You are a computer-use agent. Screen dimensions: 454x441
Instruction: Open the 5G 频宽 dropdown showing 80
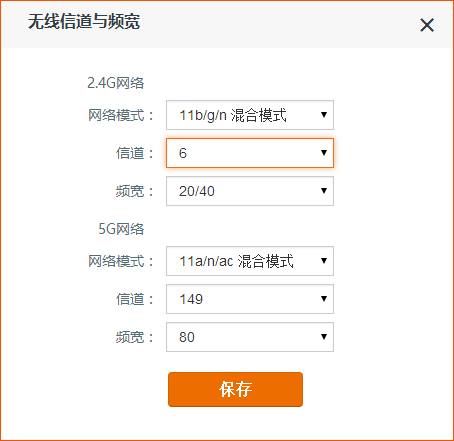coord(250,337)
